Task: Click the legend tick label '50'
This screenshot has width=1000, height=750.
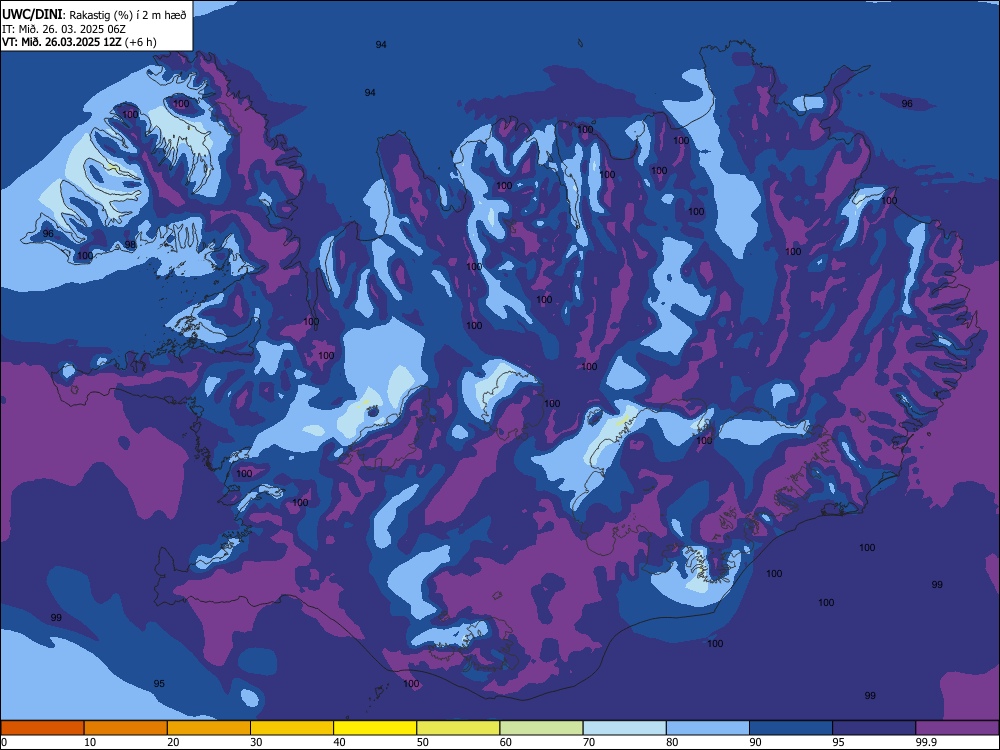Action: click(x=423, y=742)
